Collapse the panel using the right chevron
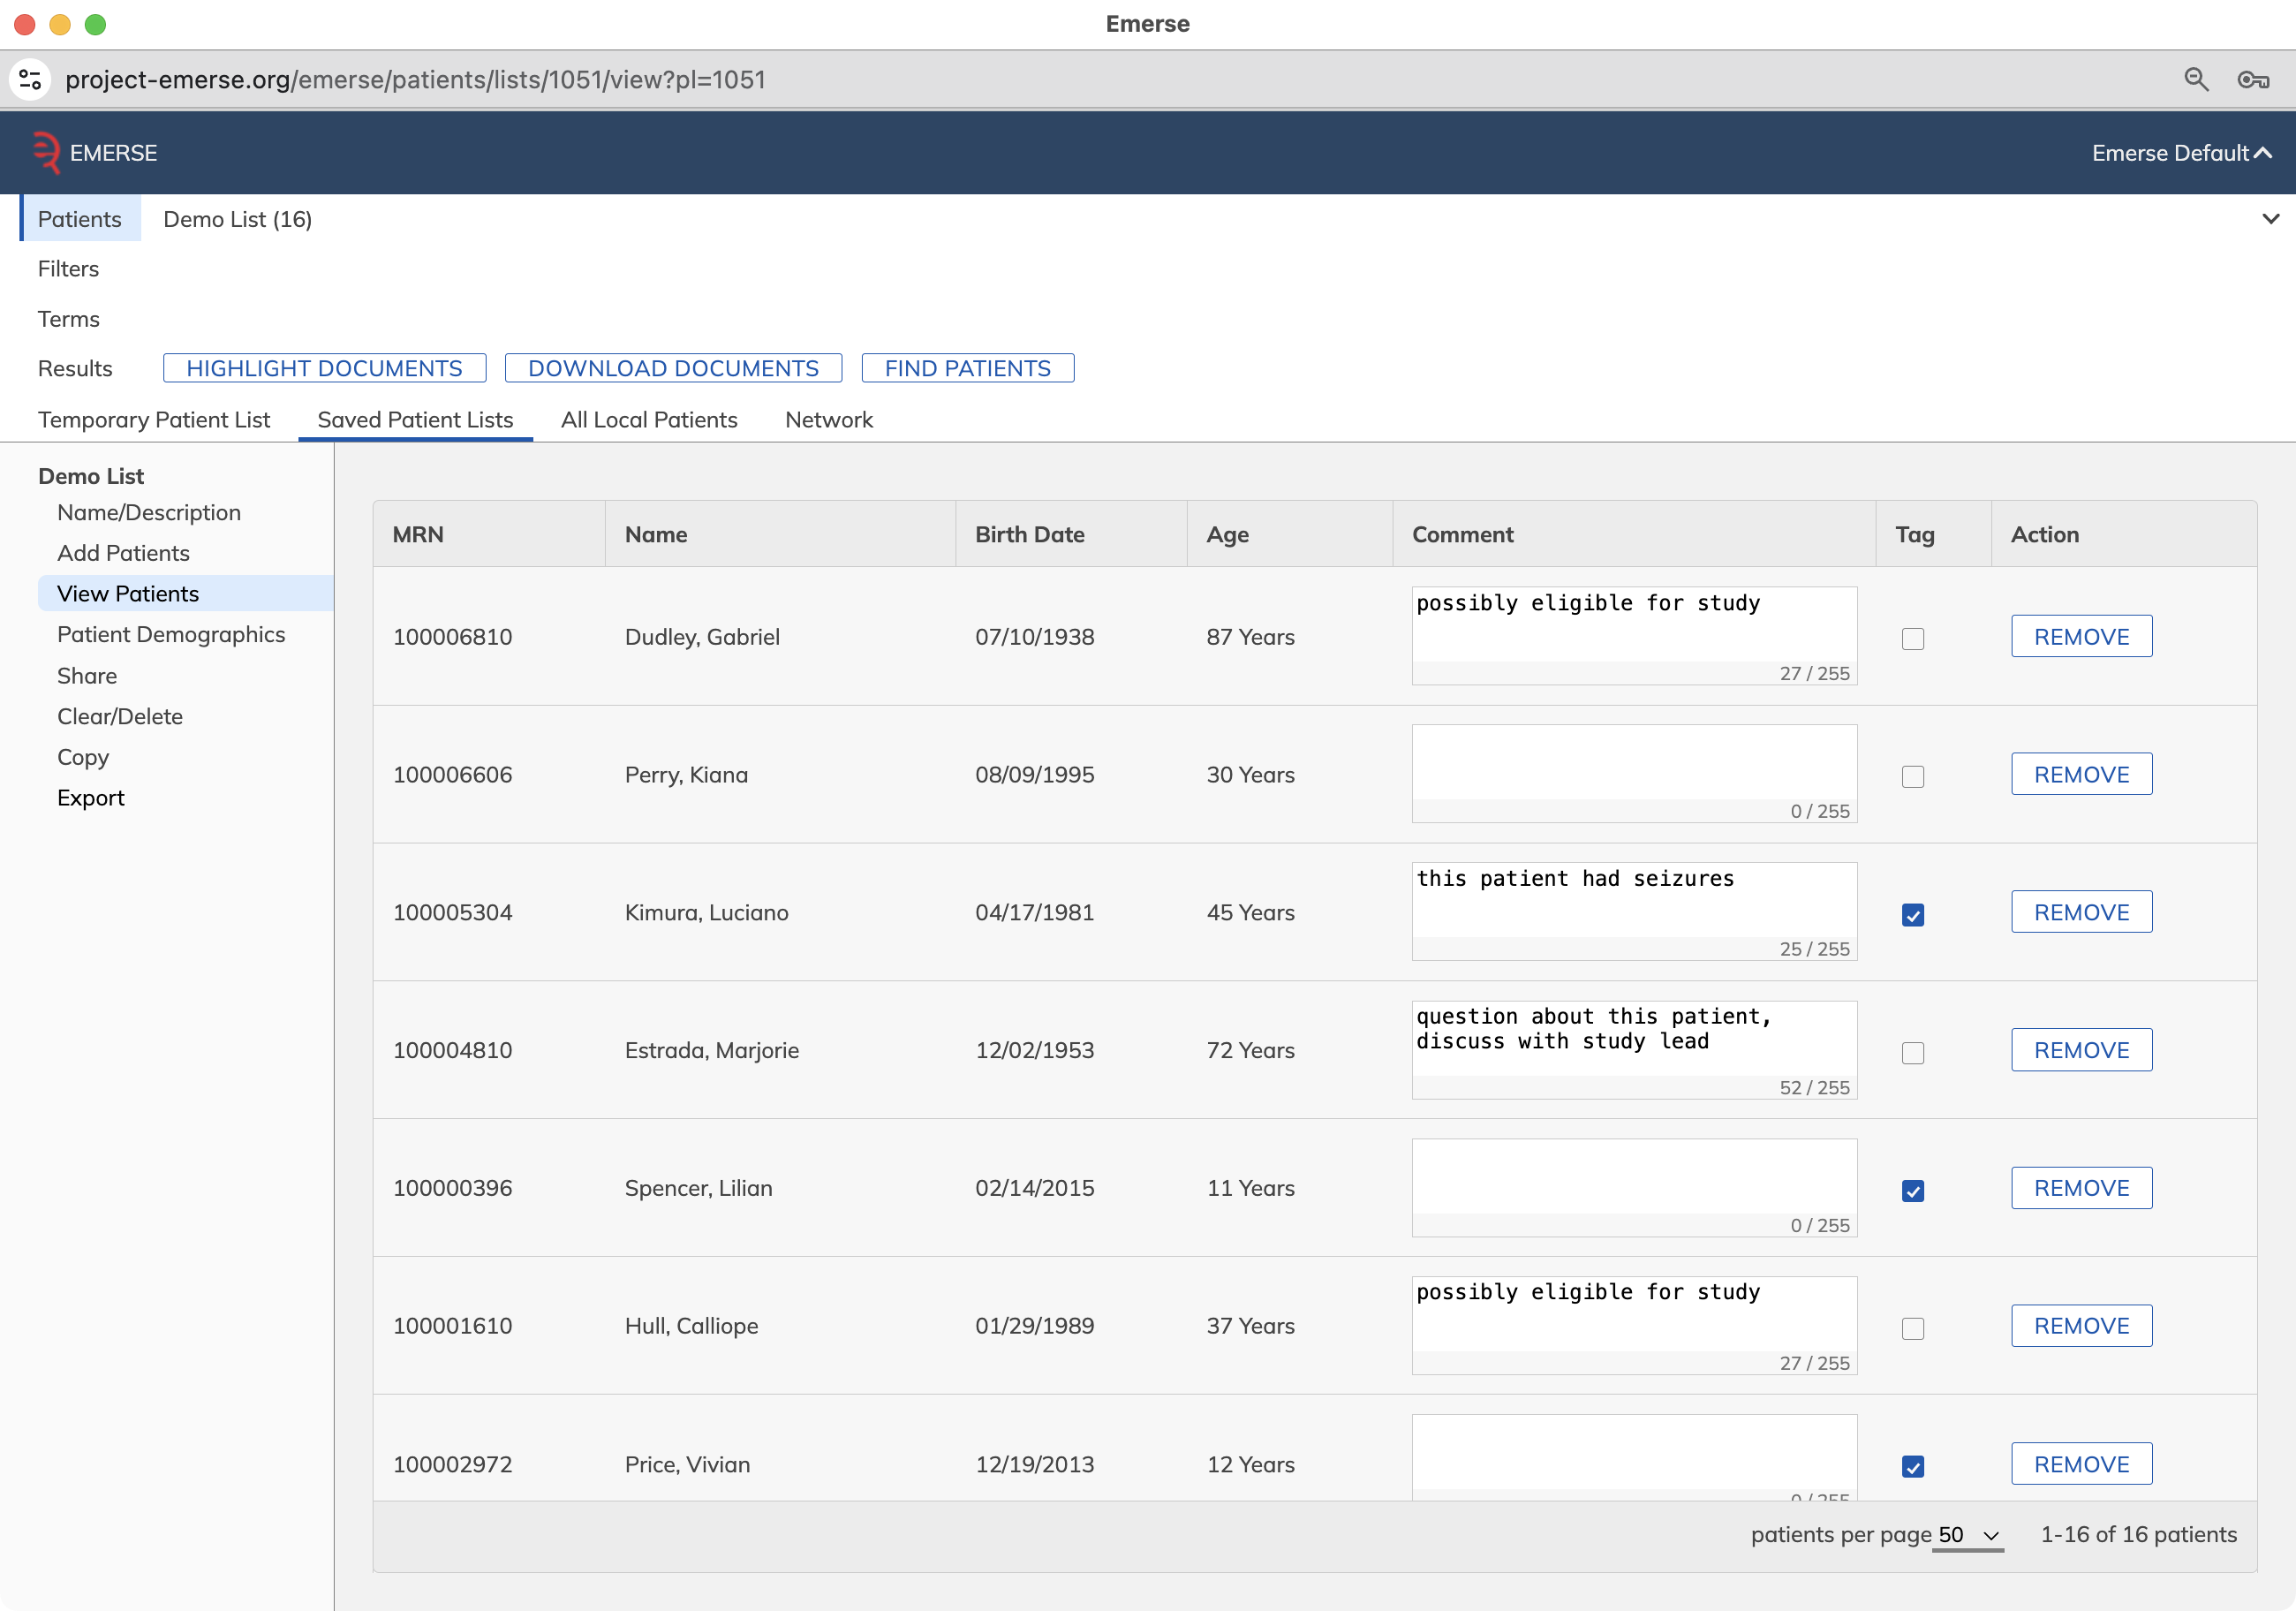Image resolution: width=2296 pixels, height=1611 pixels. point(2270,219)
